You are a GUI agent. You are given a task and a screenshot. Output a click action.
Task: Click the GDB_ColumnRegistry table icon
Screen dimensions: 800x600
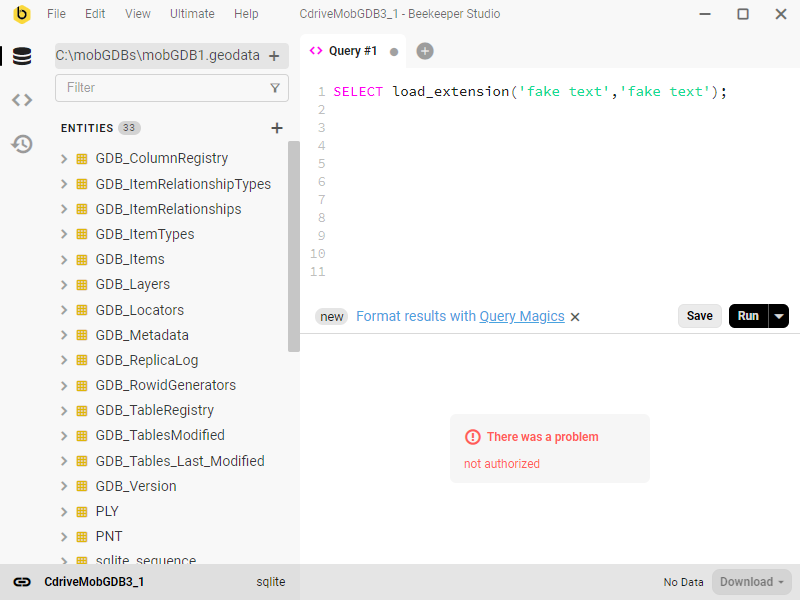pyautogui.click(x=82, y=159)
